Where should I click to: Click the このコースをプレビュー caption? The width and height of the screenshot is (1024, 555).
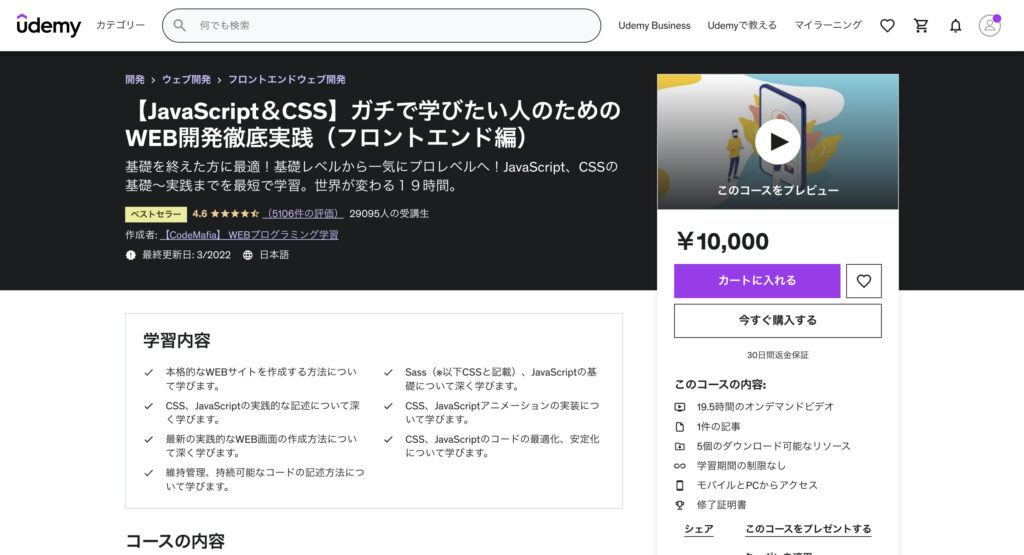pyautogui.click(x=778, y=191)
